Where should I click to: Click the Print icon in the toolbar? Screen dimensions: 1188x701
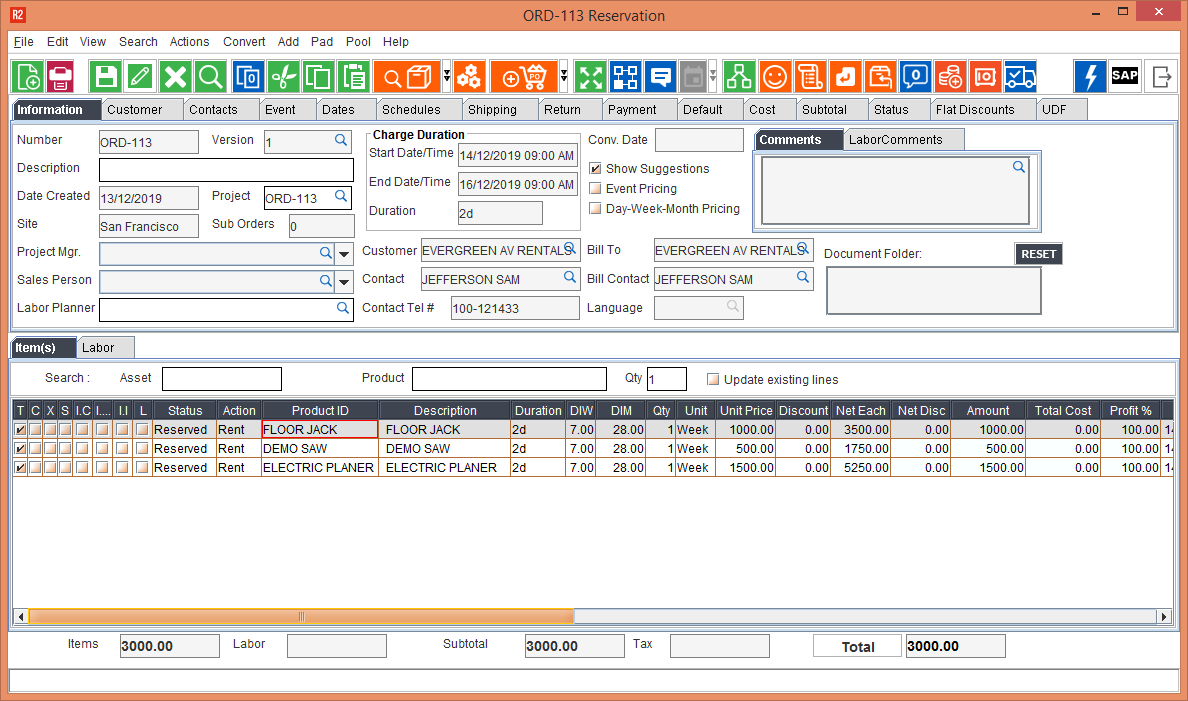pyautogui.click(x=60, y=77)
